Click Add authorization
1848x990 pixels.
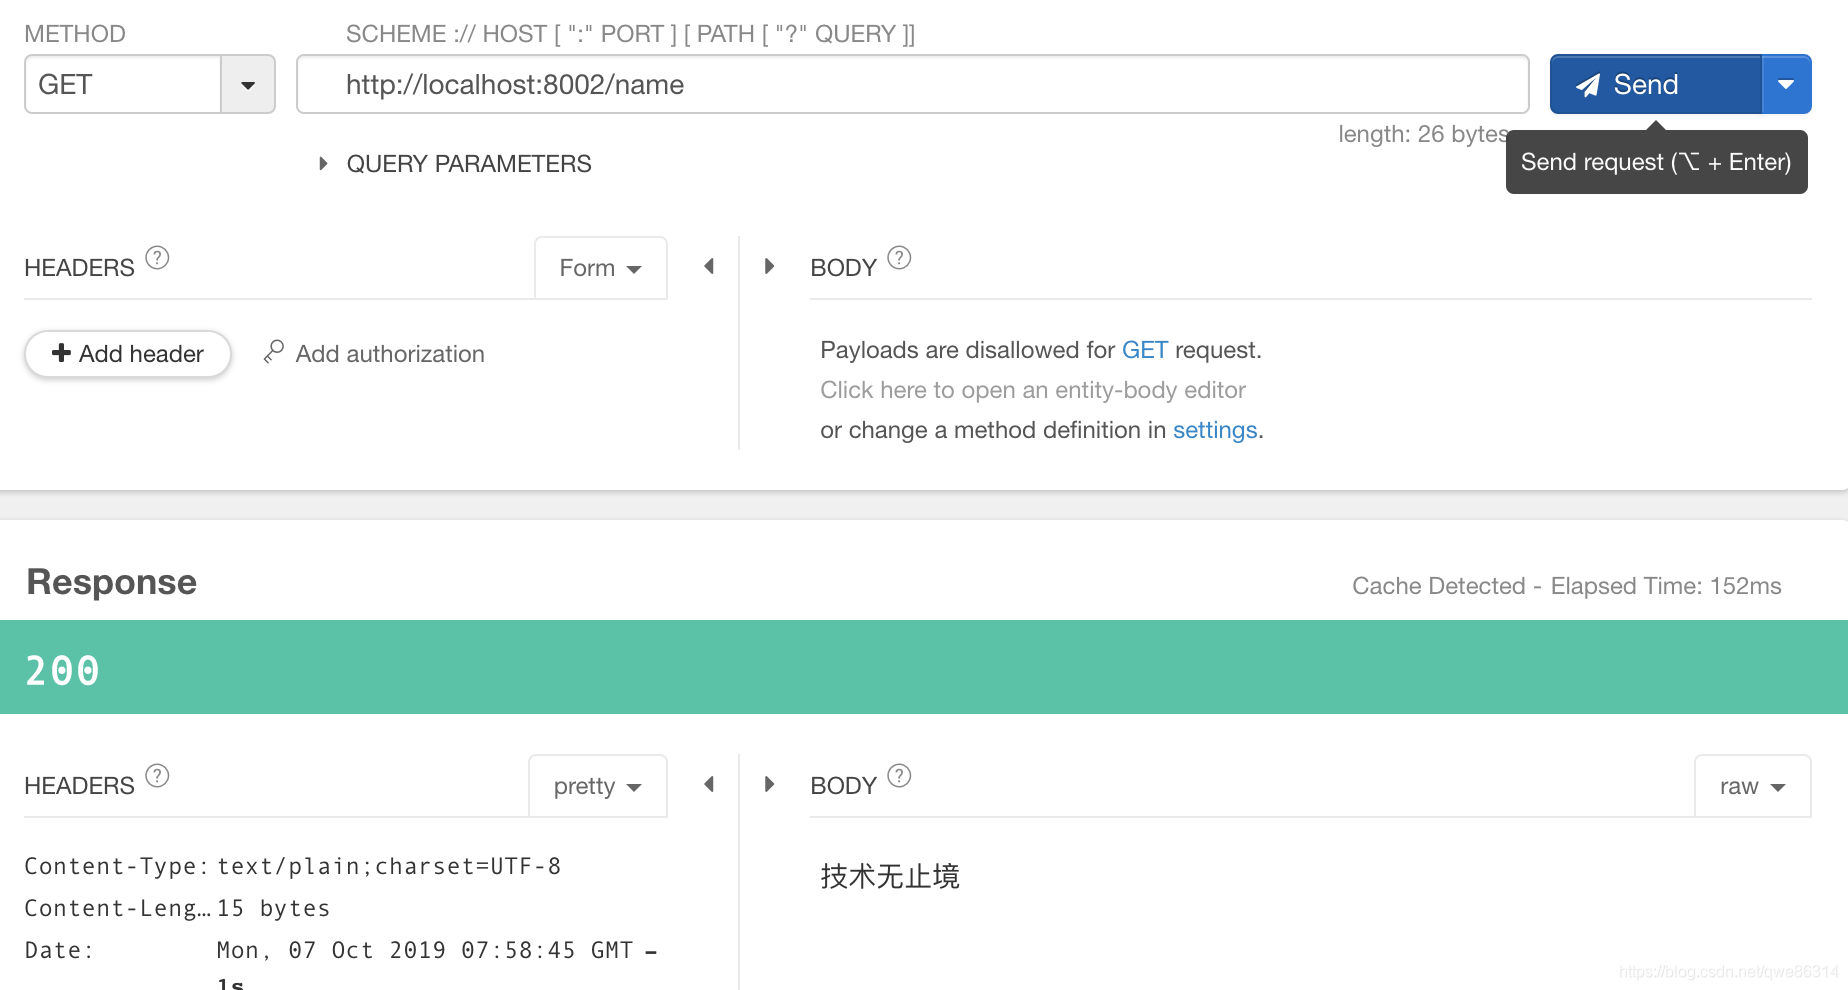(390, 354)
